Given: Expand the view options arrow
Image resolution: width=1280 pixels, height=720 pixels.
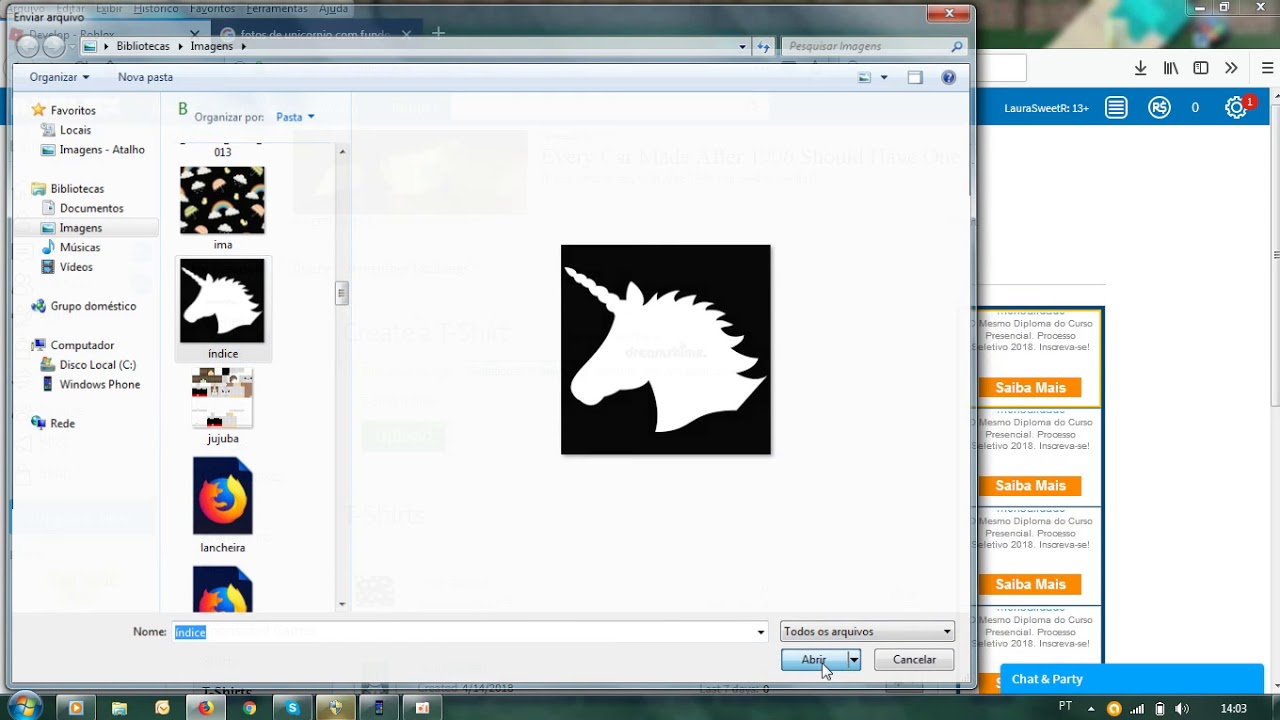Looking at the screenshot, I should coord(884,77).
